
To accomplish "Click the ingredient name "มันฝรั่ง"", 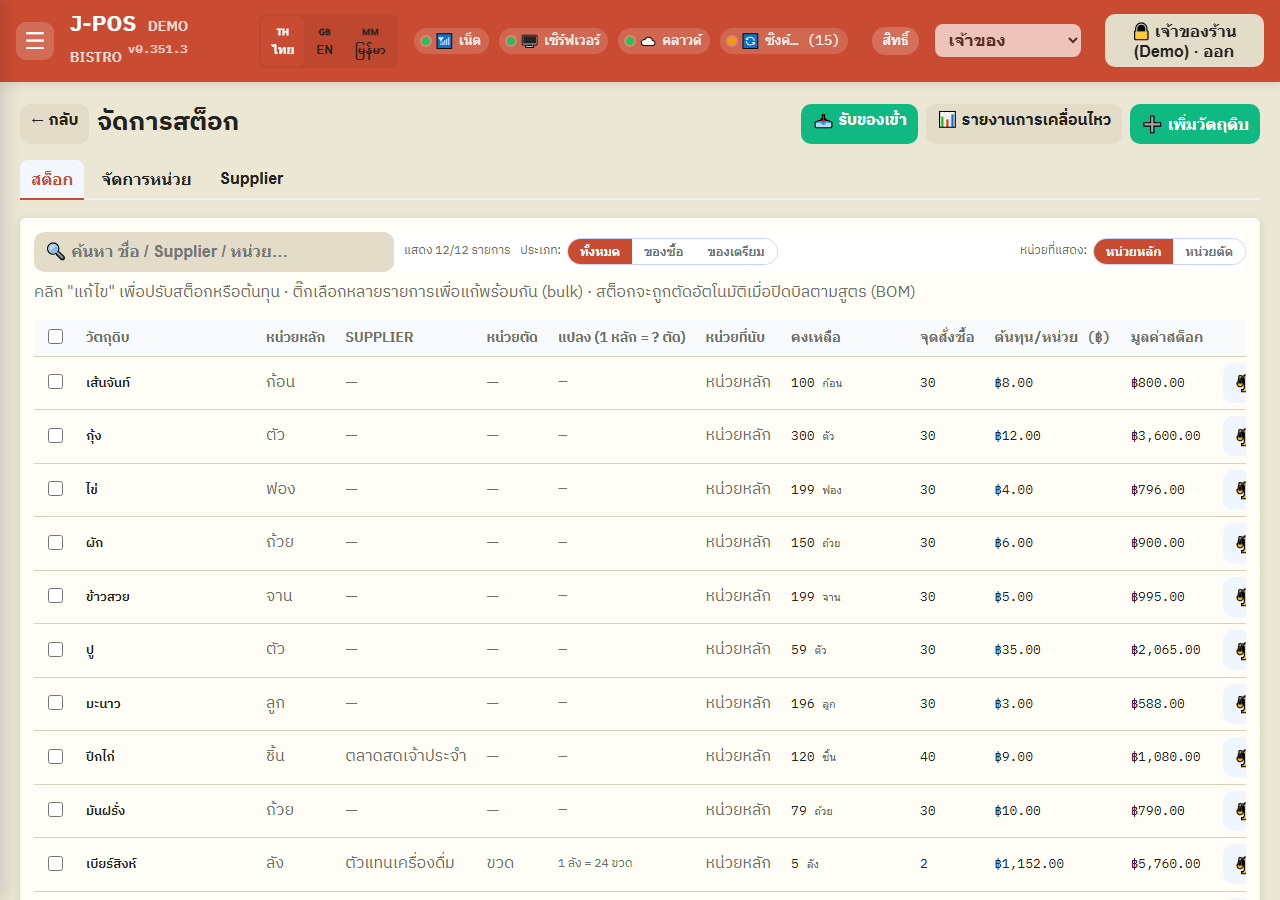I will point(106,810).
